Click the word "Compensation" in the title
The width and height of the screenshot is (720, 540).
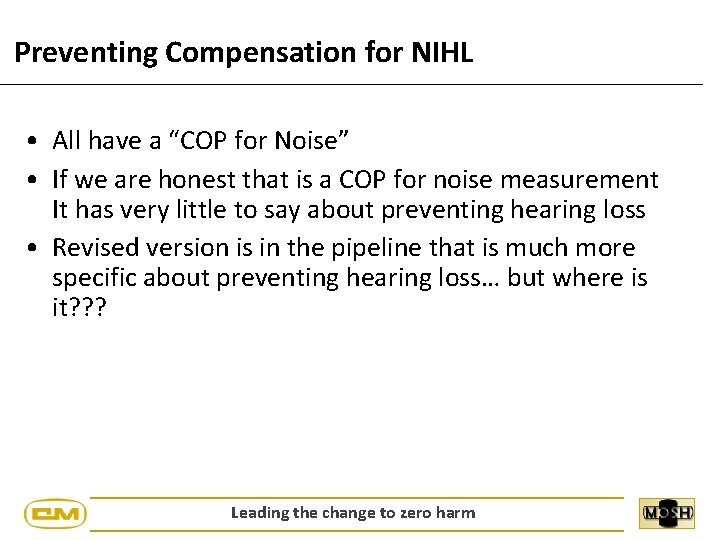(x=261, y=53)
